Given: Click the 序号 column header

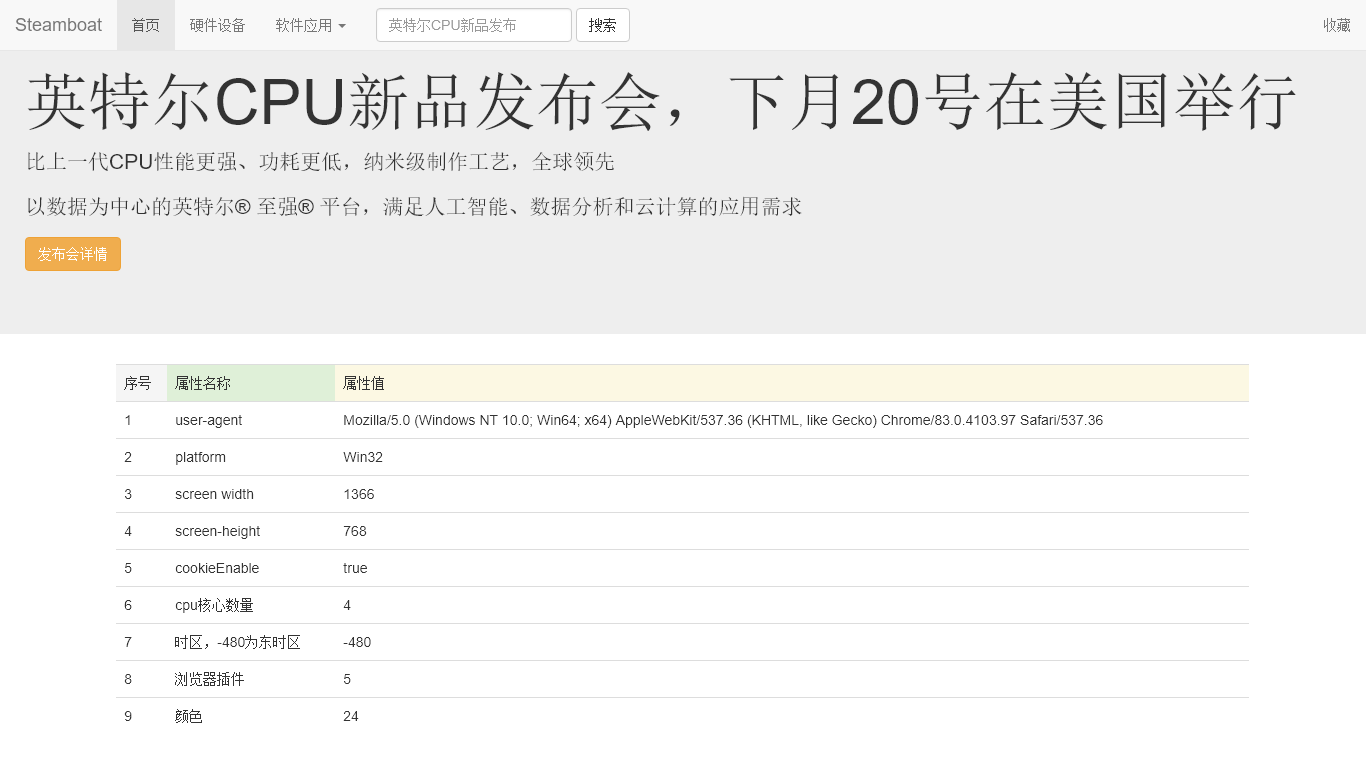Looking at the screenshot, I should [x=141, y=383].
